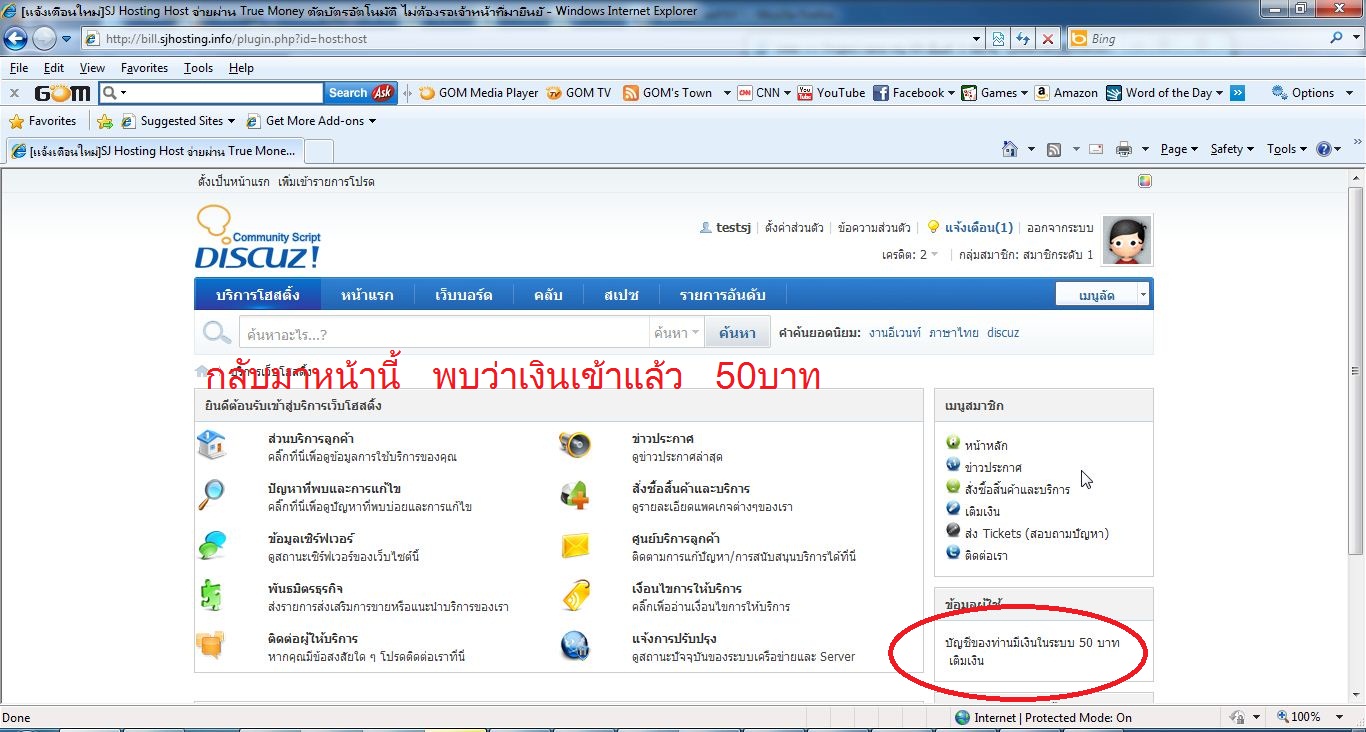1366x732 pixels.
Task: Click ติดต่อเรา in the member menu
Action: 986,556
